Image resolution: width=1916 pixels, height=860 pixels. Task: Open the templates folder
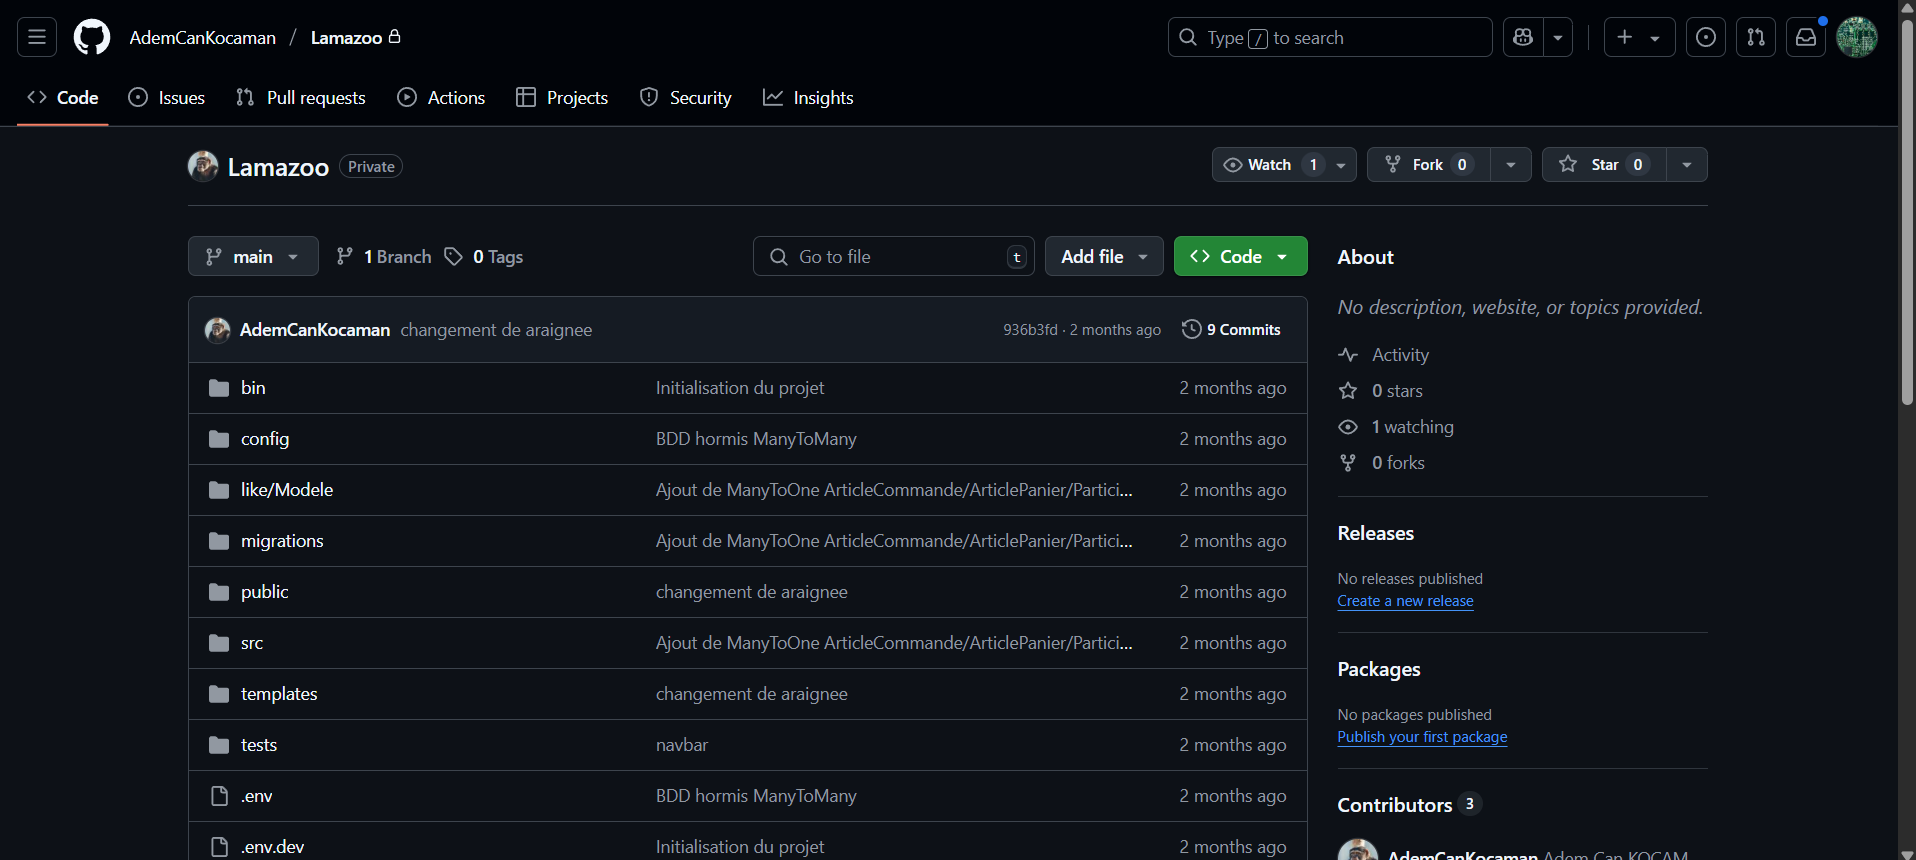pos(279,694)
